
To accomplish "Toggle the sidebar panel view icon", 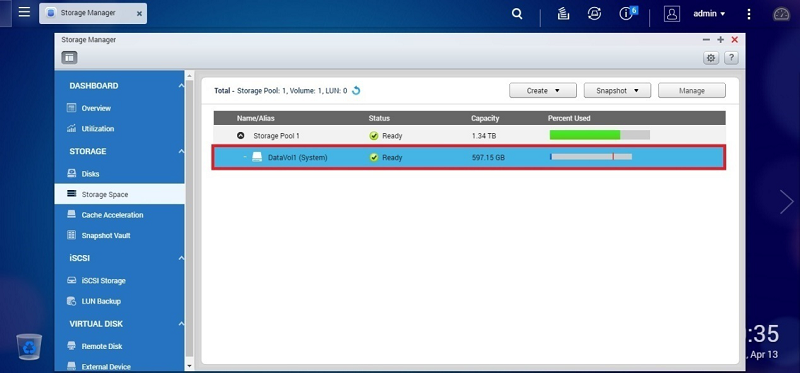I will [69, 58].
